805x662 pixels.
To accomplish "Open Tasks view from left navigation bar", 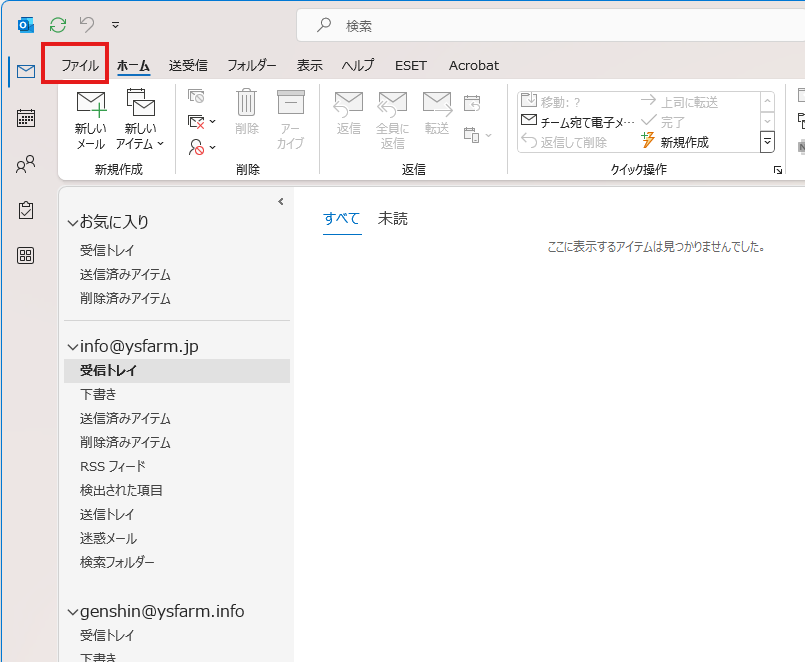I will [26, 210].
